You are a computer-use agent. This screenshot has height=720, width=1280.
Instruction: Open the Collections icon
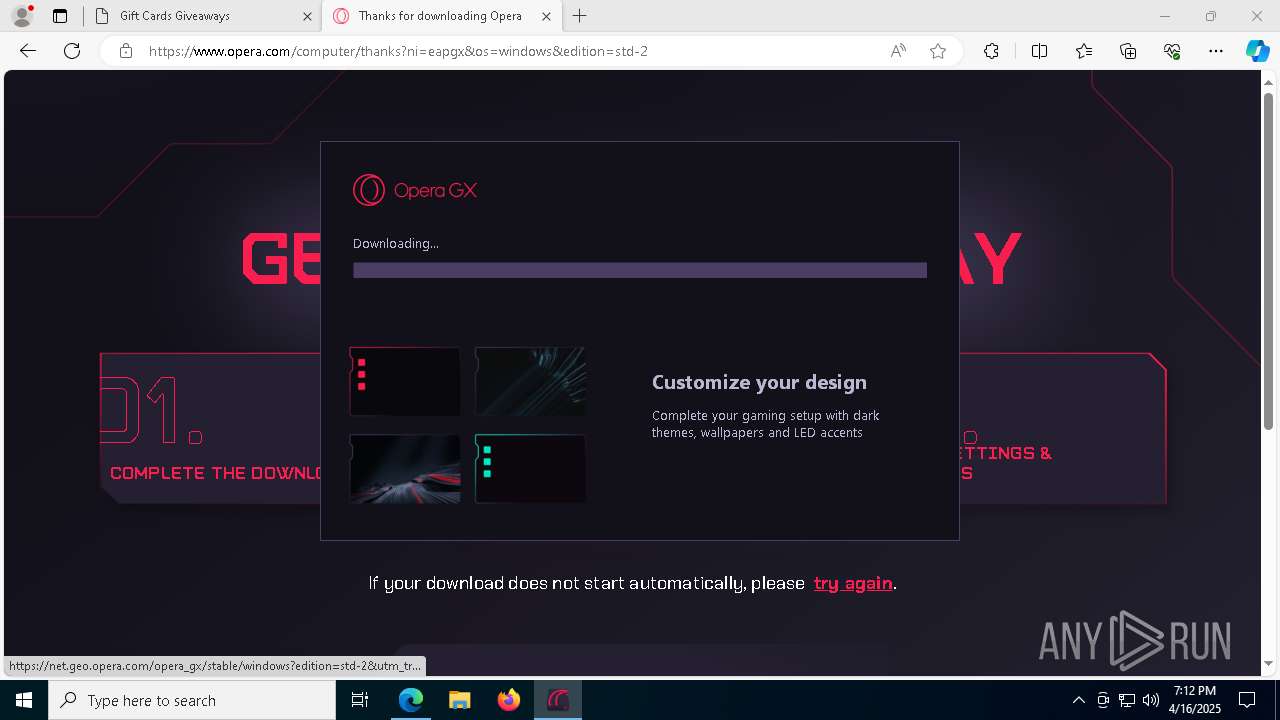[1128, 51]
